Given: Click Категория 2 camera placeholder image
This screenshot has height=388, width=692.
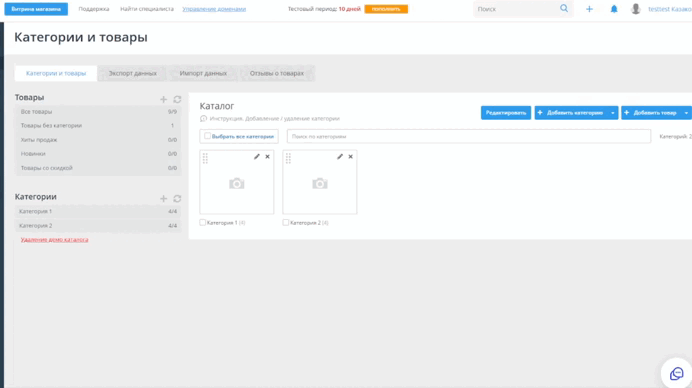Looking at the screenshot, I should point(320,183).
